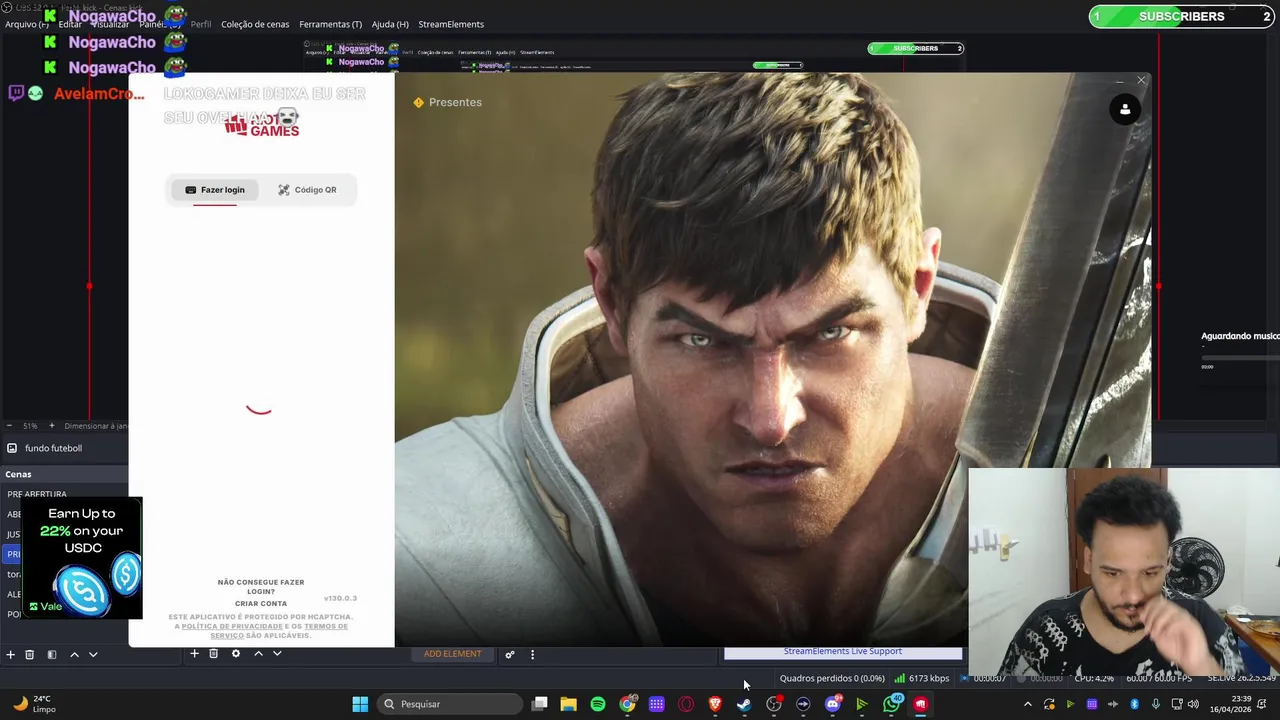This screenshot has width=1280, height=720.
Task: Move scene down with arrow icon
Action: (x=93, y=654)
